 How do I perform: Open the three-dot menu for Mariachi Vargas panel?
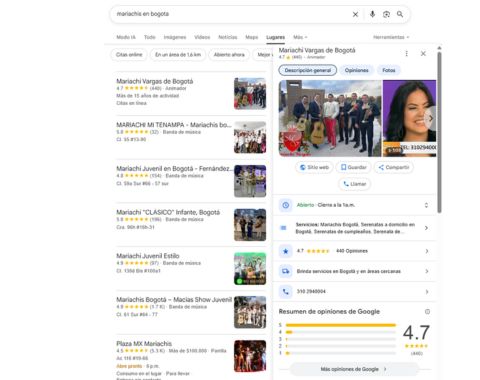click(406, 53)
